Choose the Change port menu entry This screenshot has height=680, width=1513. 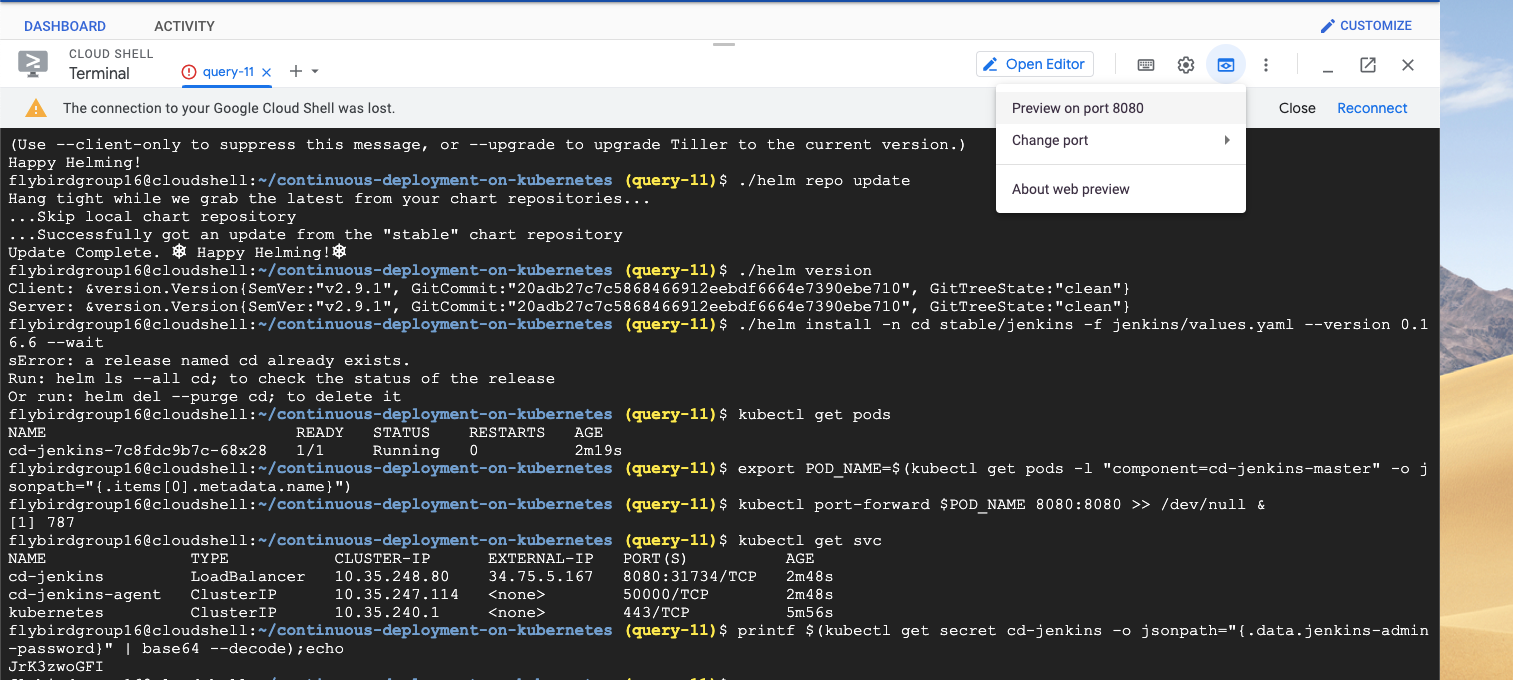click(x=1121, y=140)
